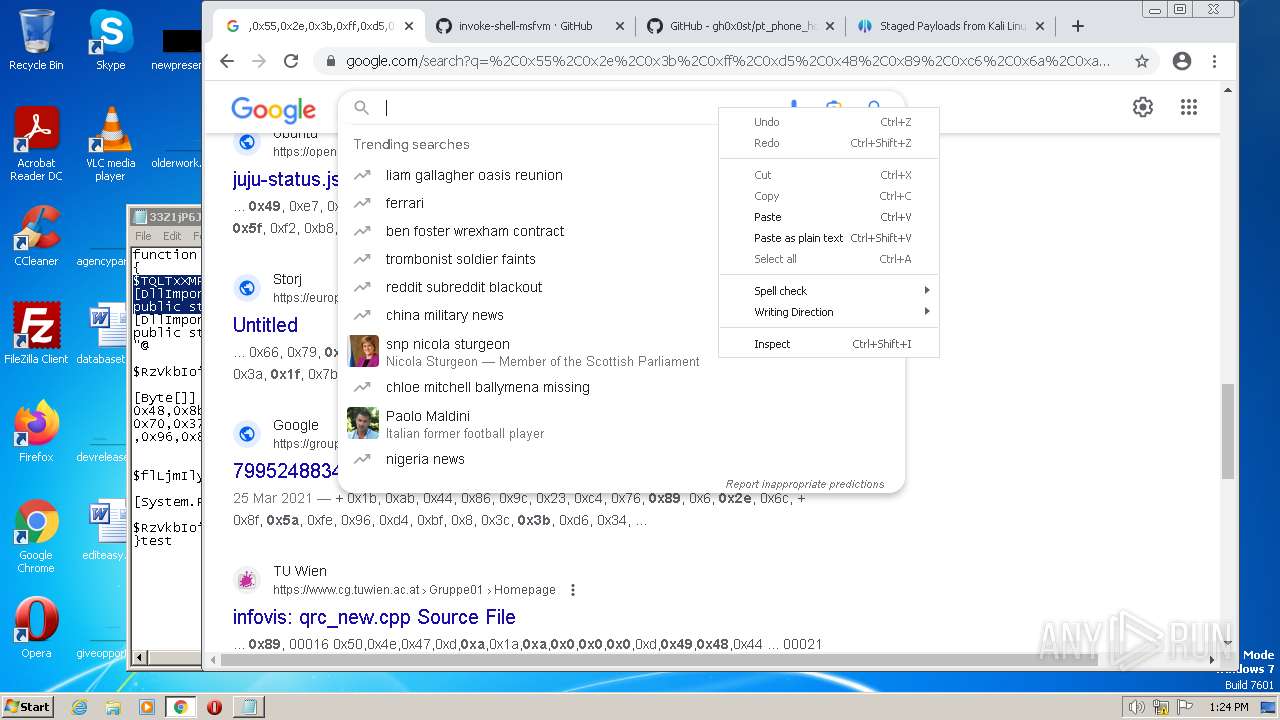Image resolution: width=1280 pixels, height=720 pixels.
Task: Select chloe mitchell ballymena missing suggestion
Action: [488, 387]
